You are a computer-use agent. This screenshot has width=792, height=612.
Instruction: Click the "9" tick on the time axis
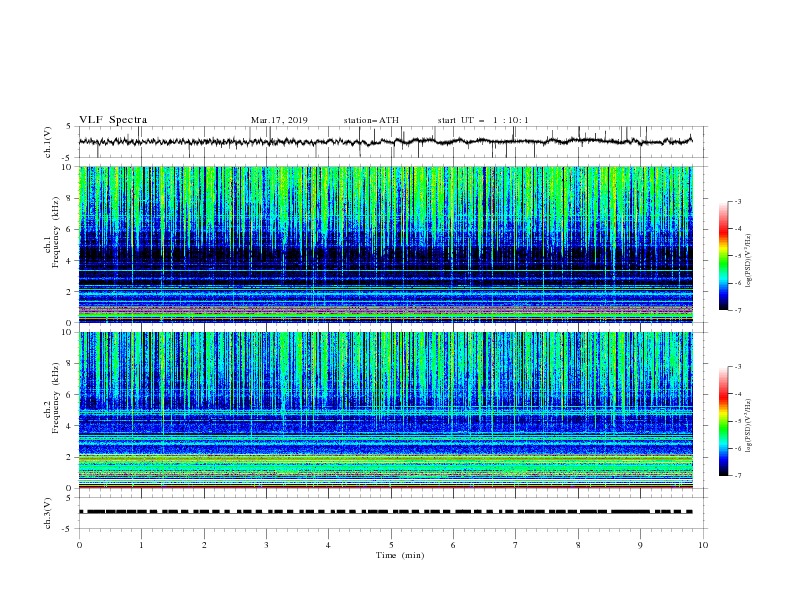(640, 545)
